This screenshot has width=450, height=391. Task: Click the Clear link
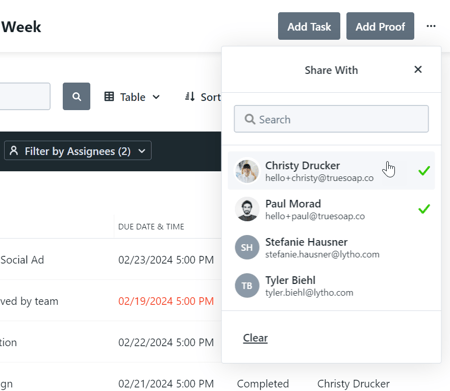click(x=255, y=338)
